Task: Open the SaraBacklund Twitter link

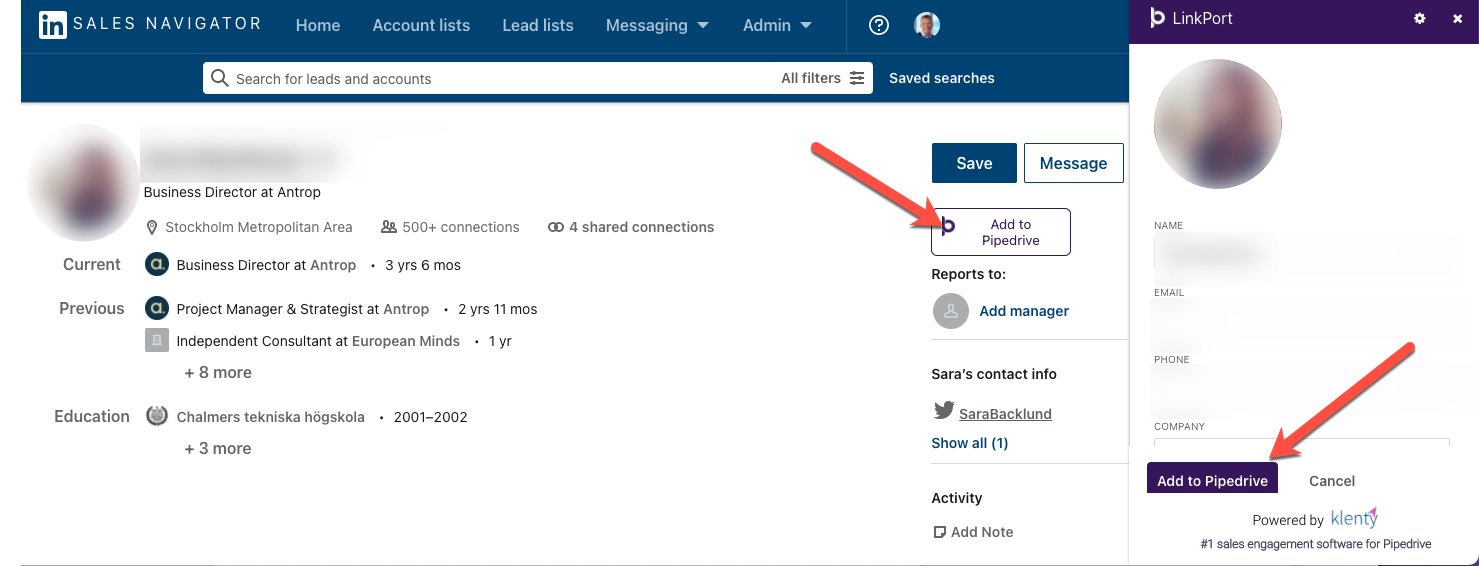Action: 1005,413
